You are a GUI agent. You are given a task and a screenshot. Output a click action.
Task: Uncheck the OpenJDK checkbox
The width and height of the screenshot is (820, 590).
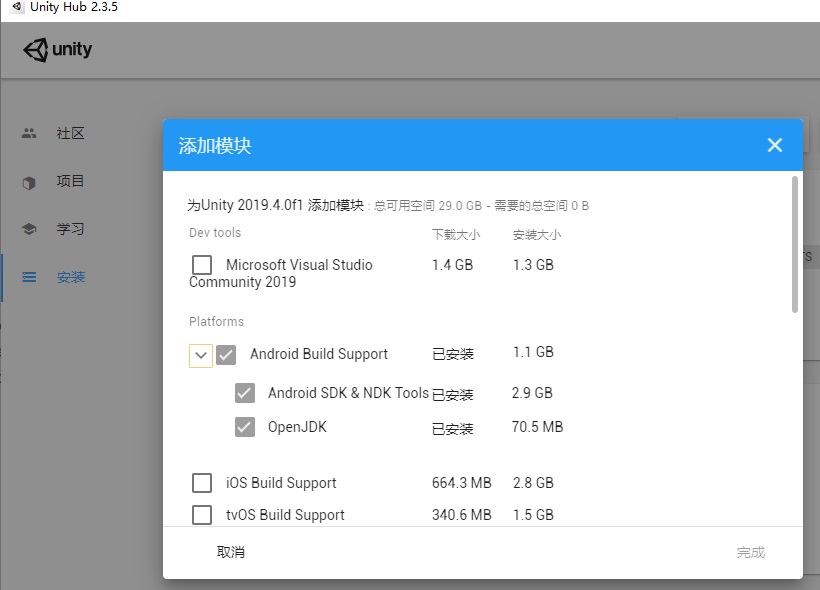click(245, 427)
